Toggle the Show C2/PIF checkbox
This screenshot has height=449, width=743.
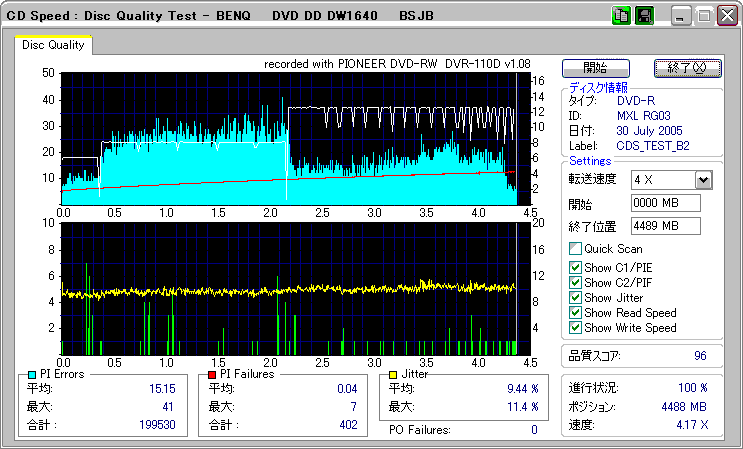click(575, 282)
